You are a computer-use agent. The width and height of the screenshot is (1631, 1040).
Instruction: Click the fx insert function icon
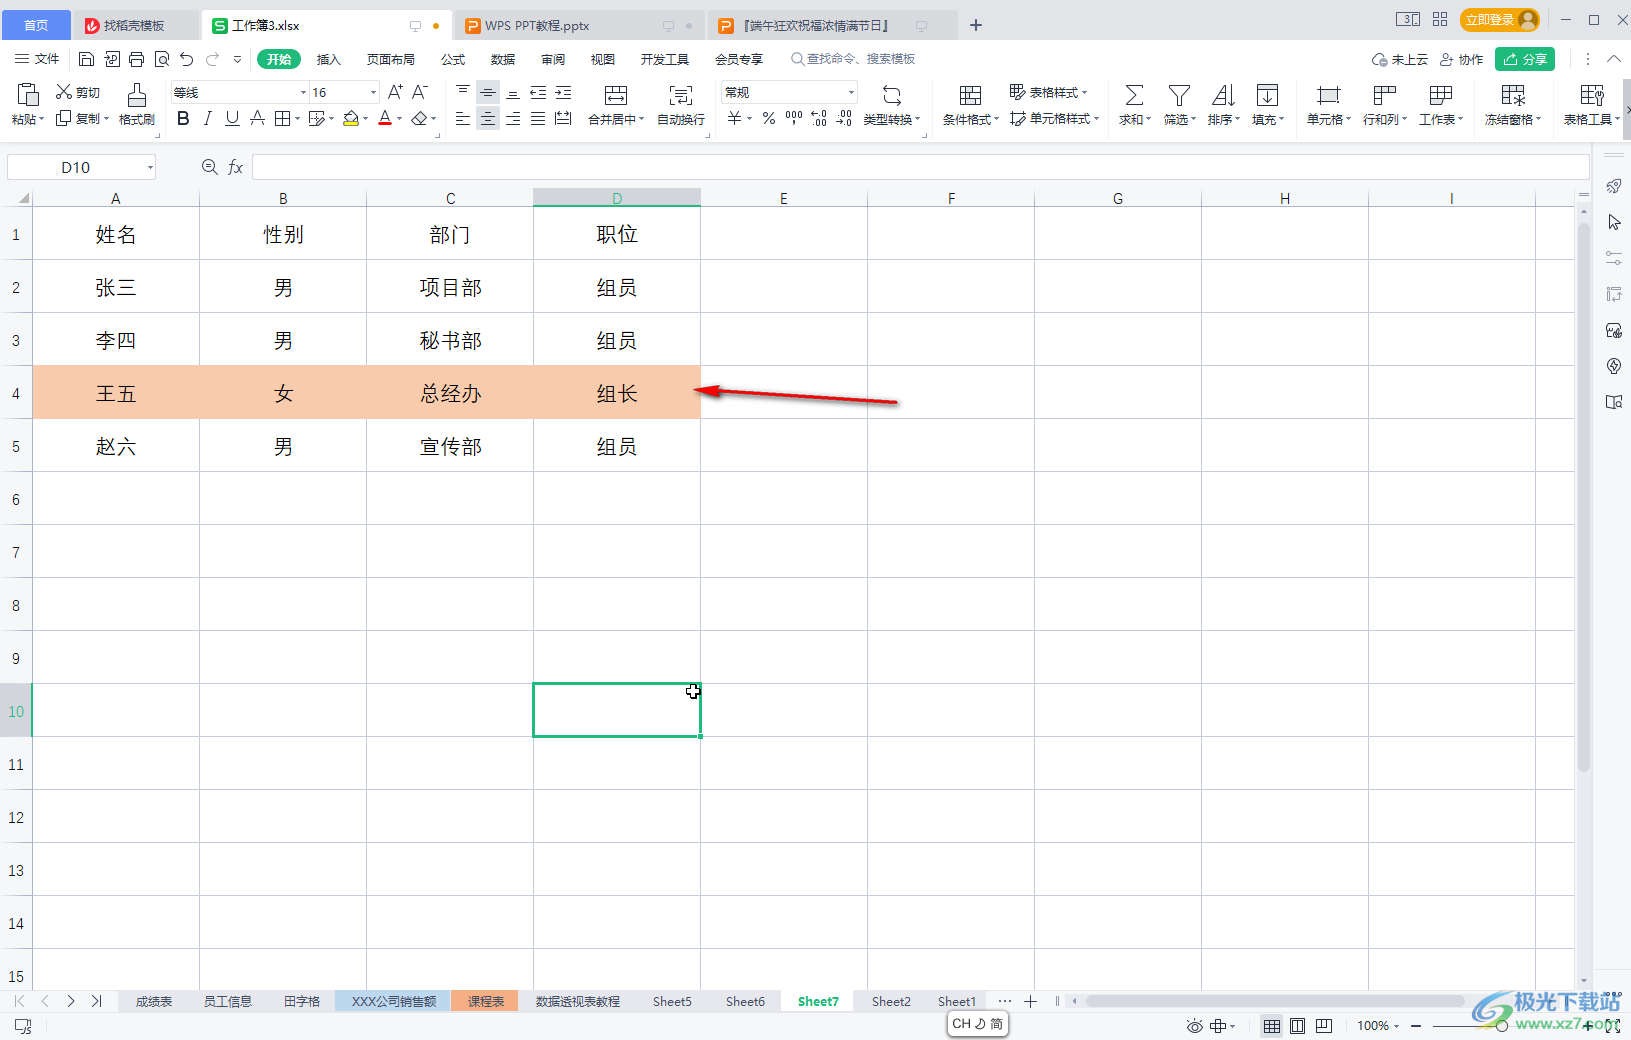click(x=236, y=167)
